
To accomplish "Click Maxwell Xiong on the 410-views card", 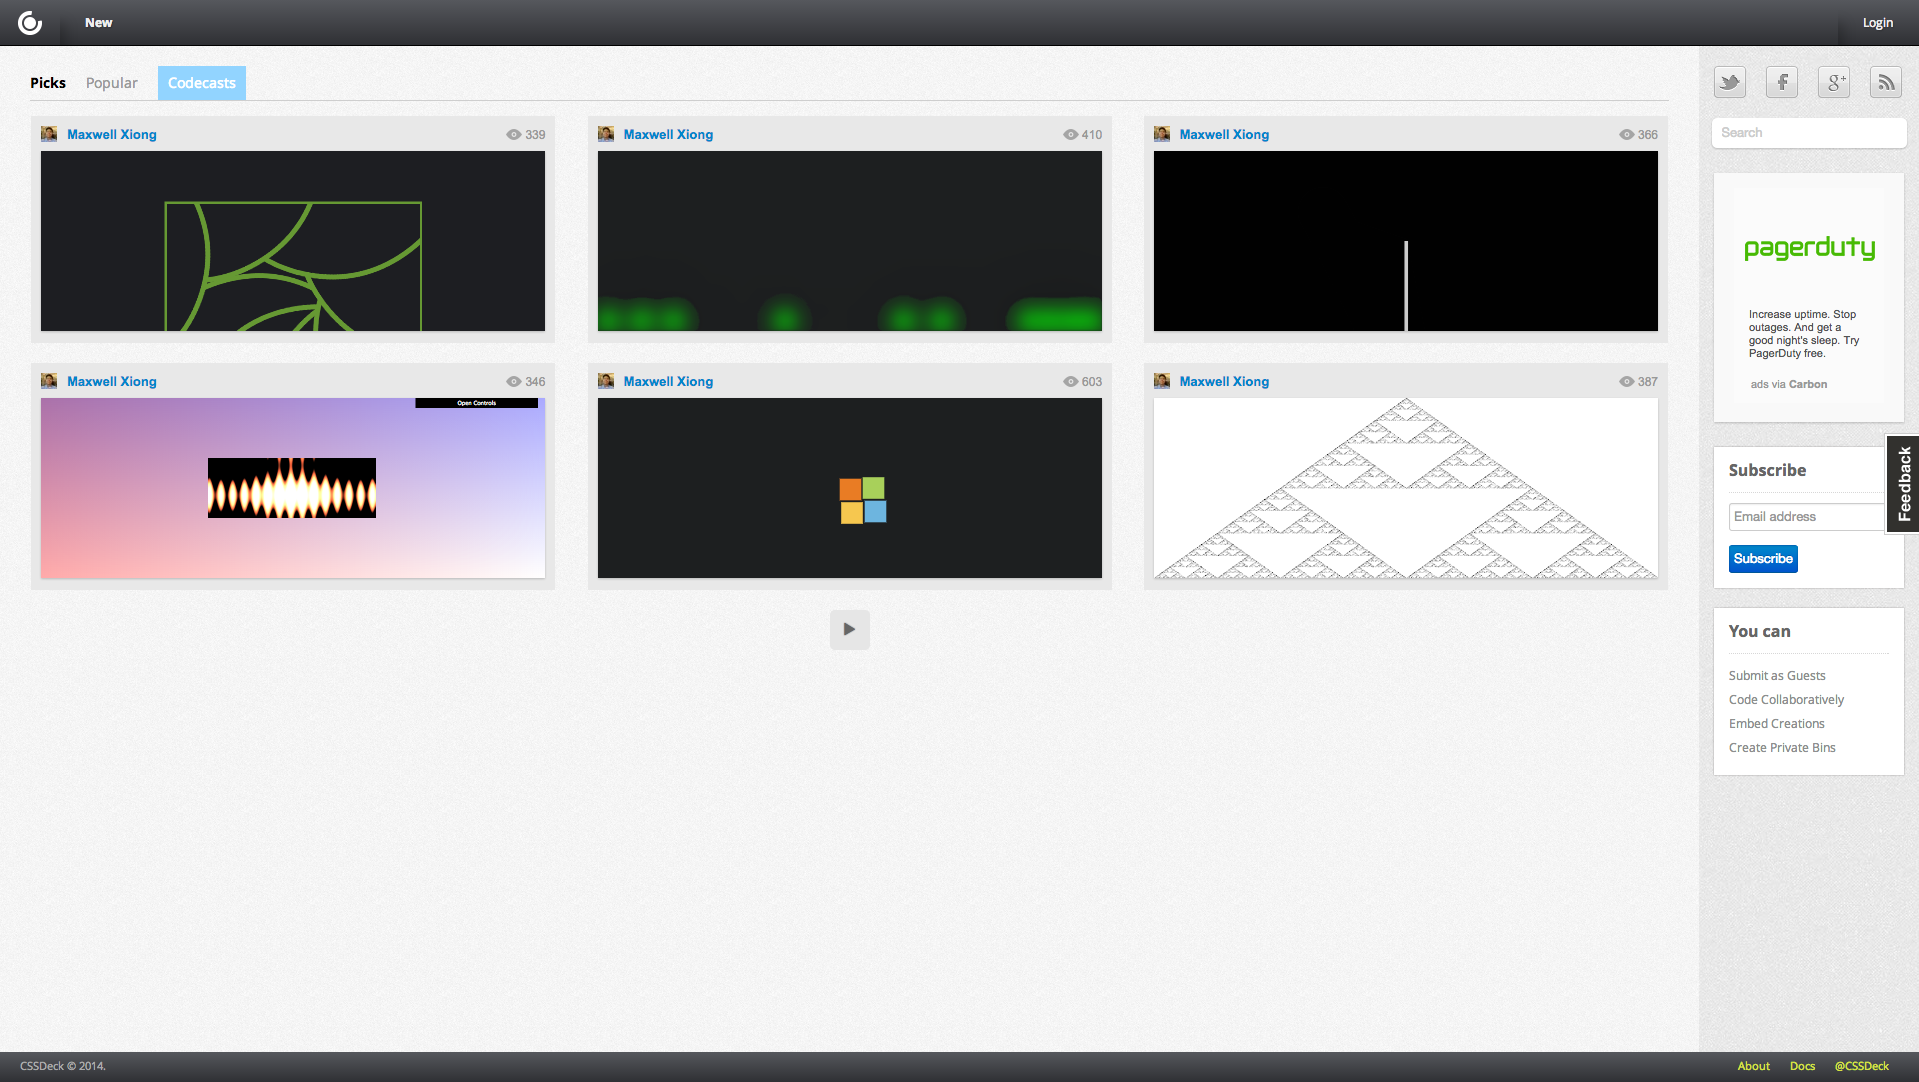I will 668,134.
